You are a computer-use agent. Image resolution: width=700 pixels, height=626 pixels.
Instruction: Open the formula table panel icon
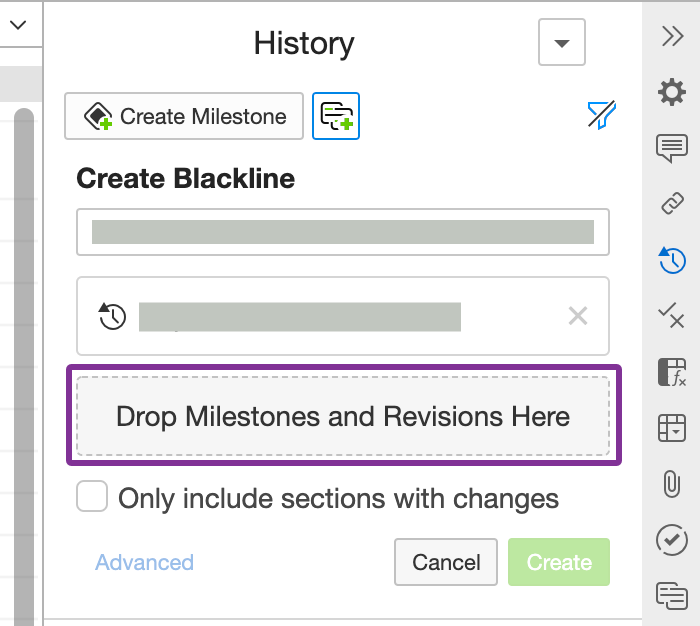pyautogui.click(x=672, y=372)
